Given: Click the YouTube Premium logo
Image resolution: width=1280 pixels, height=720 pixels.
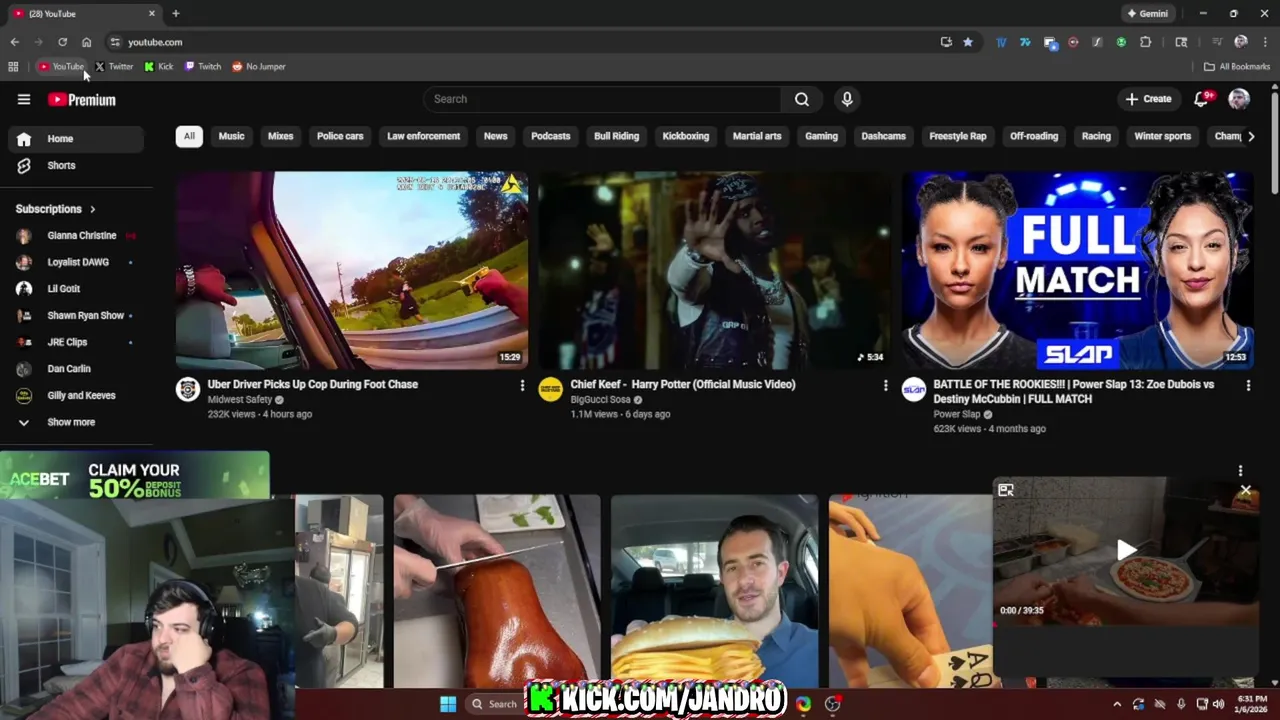Looking at the screenshot, I should 82,100.
